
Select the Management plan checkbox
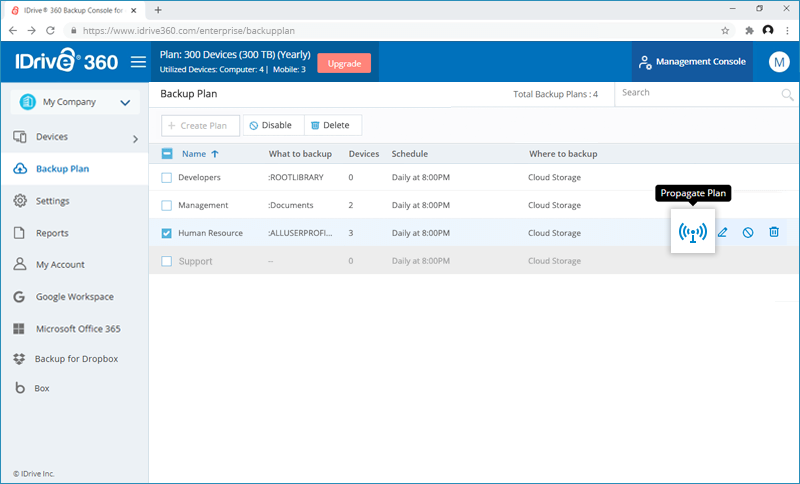tap(167, 205)
